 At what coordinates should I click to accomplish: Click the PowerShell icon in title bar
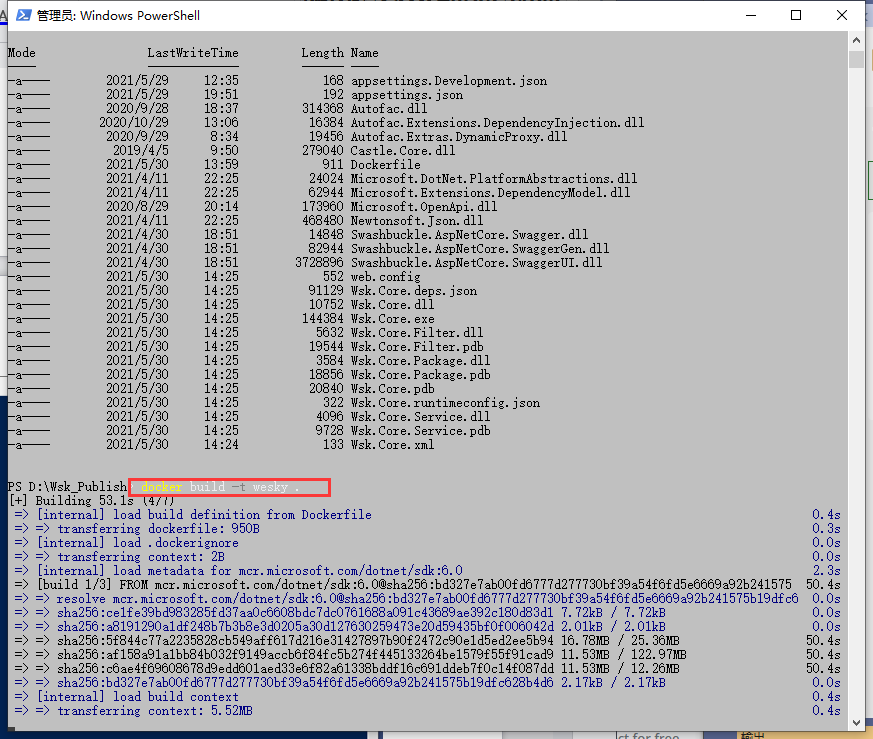pyautogui.click(x=23, y=15)
